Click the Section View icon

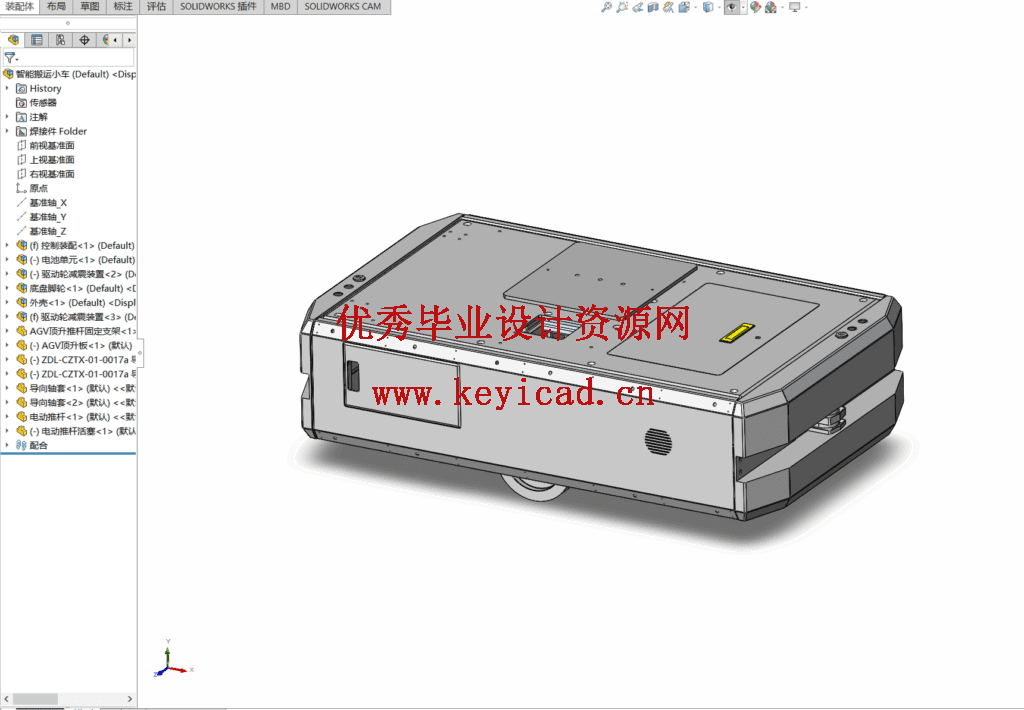[653, 7]
